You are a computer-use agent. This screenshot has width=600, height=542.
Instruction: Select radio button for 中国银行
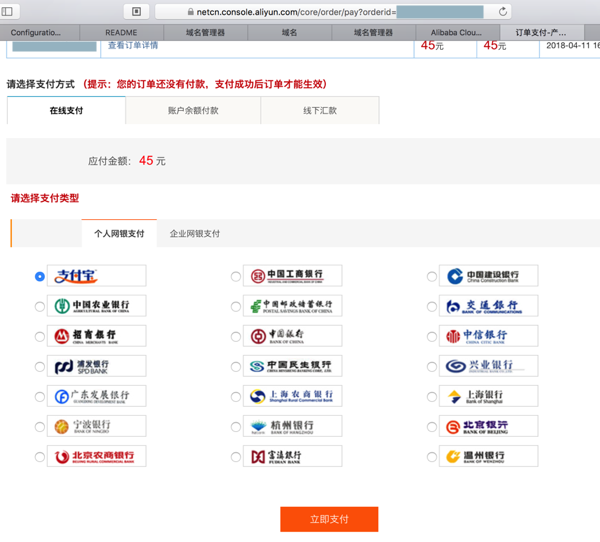tap(236, 336)
